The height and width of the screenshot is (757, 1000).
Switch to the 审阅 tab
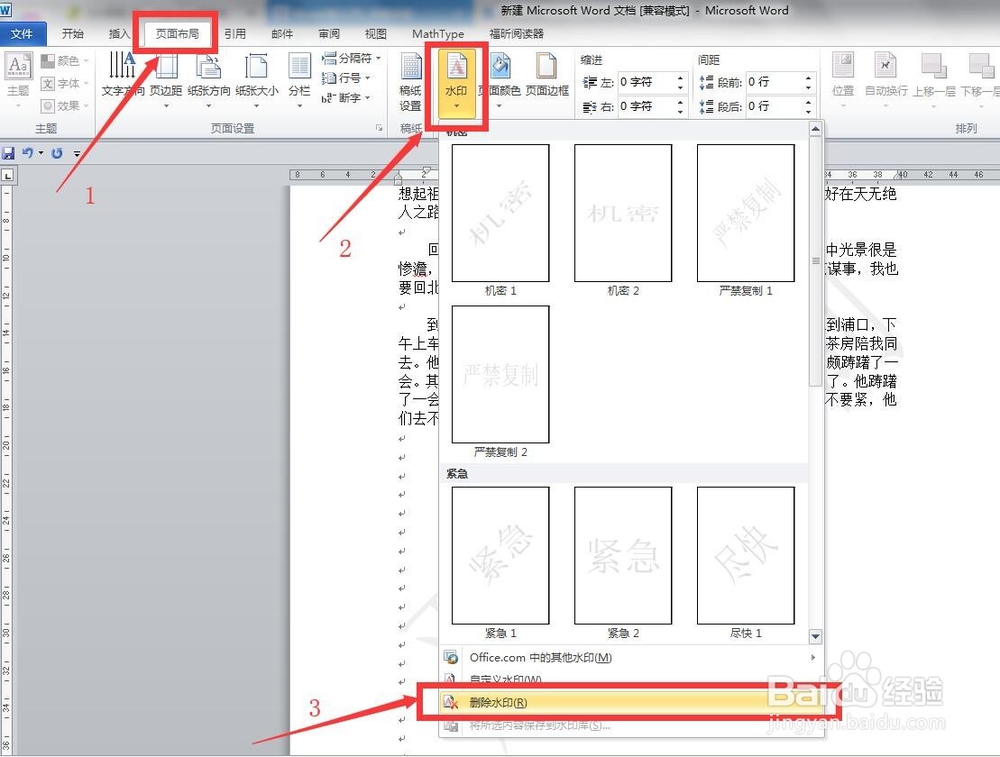tap(329, 34)
